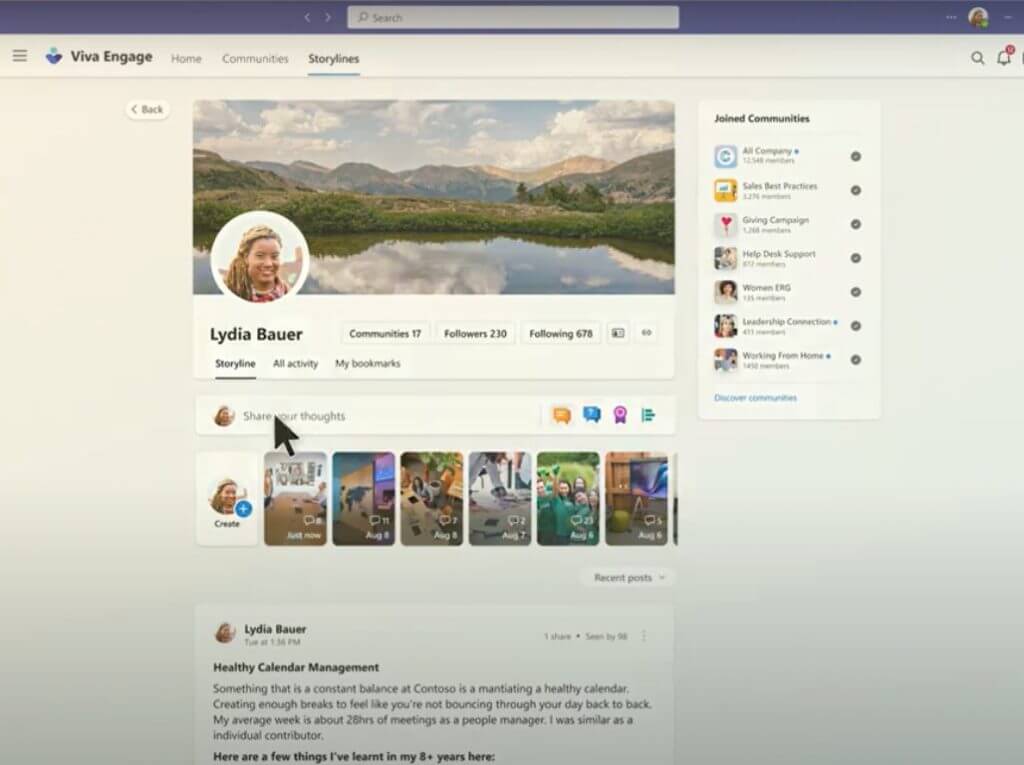The image size is (1024, 765).
Task: Click the Discover communities link
Action: point(755,398)
